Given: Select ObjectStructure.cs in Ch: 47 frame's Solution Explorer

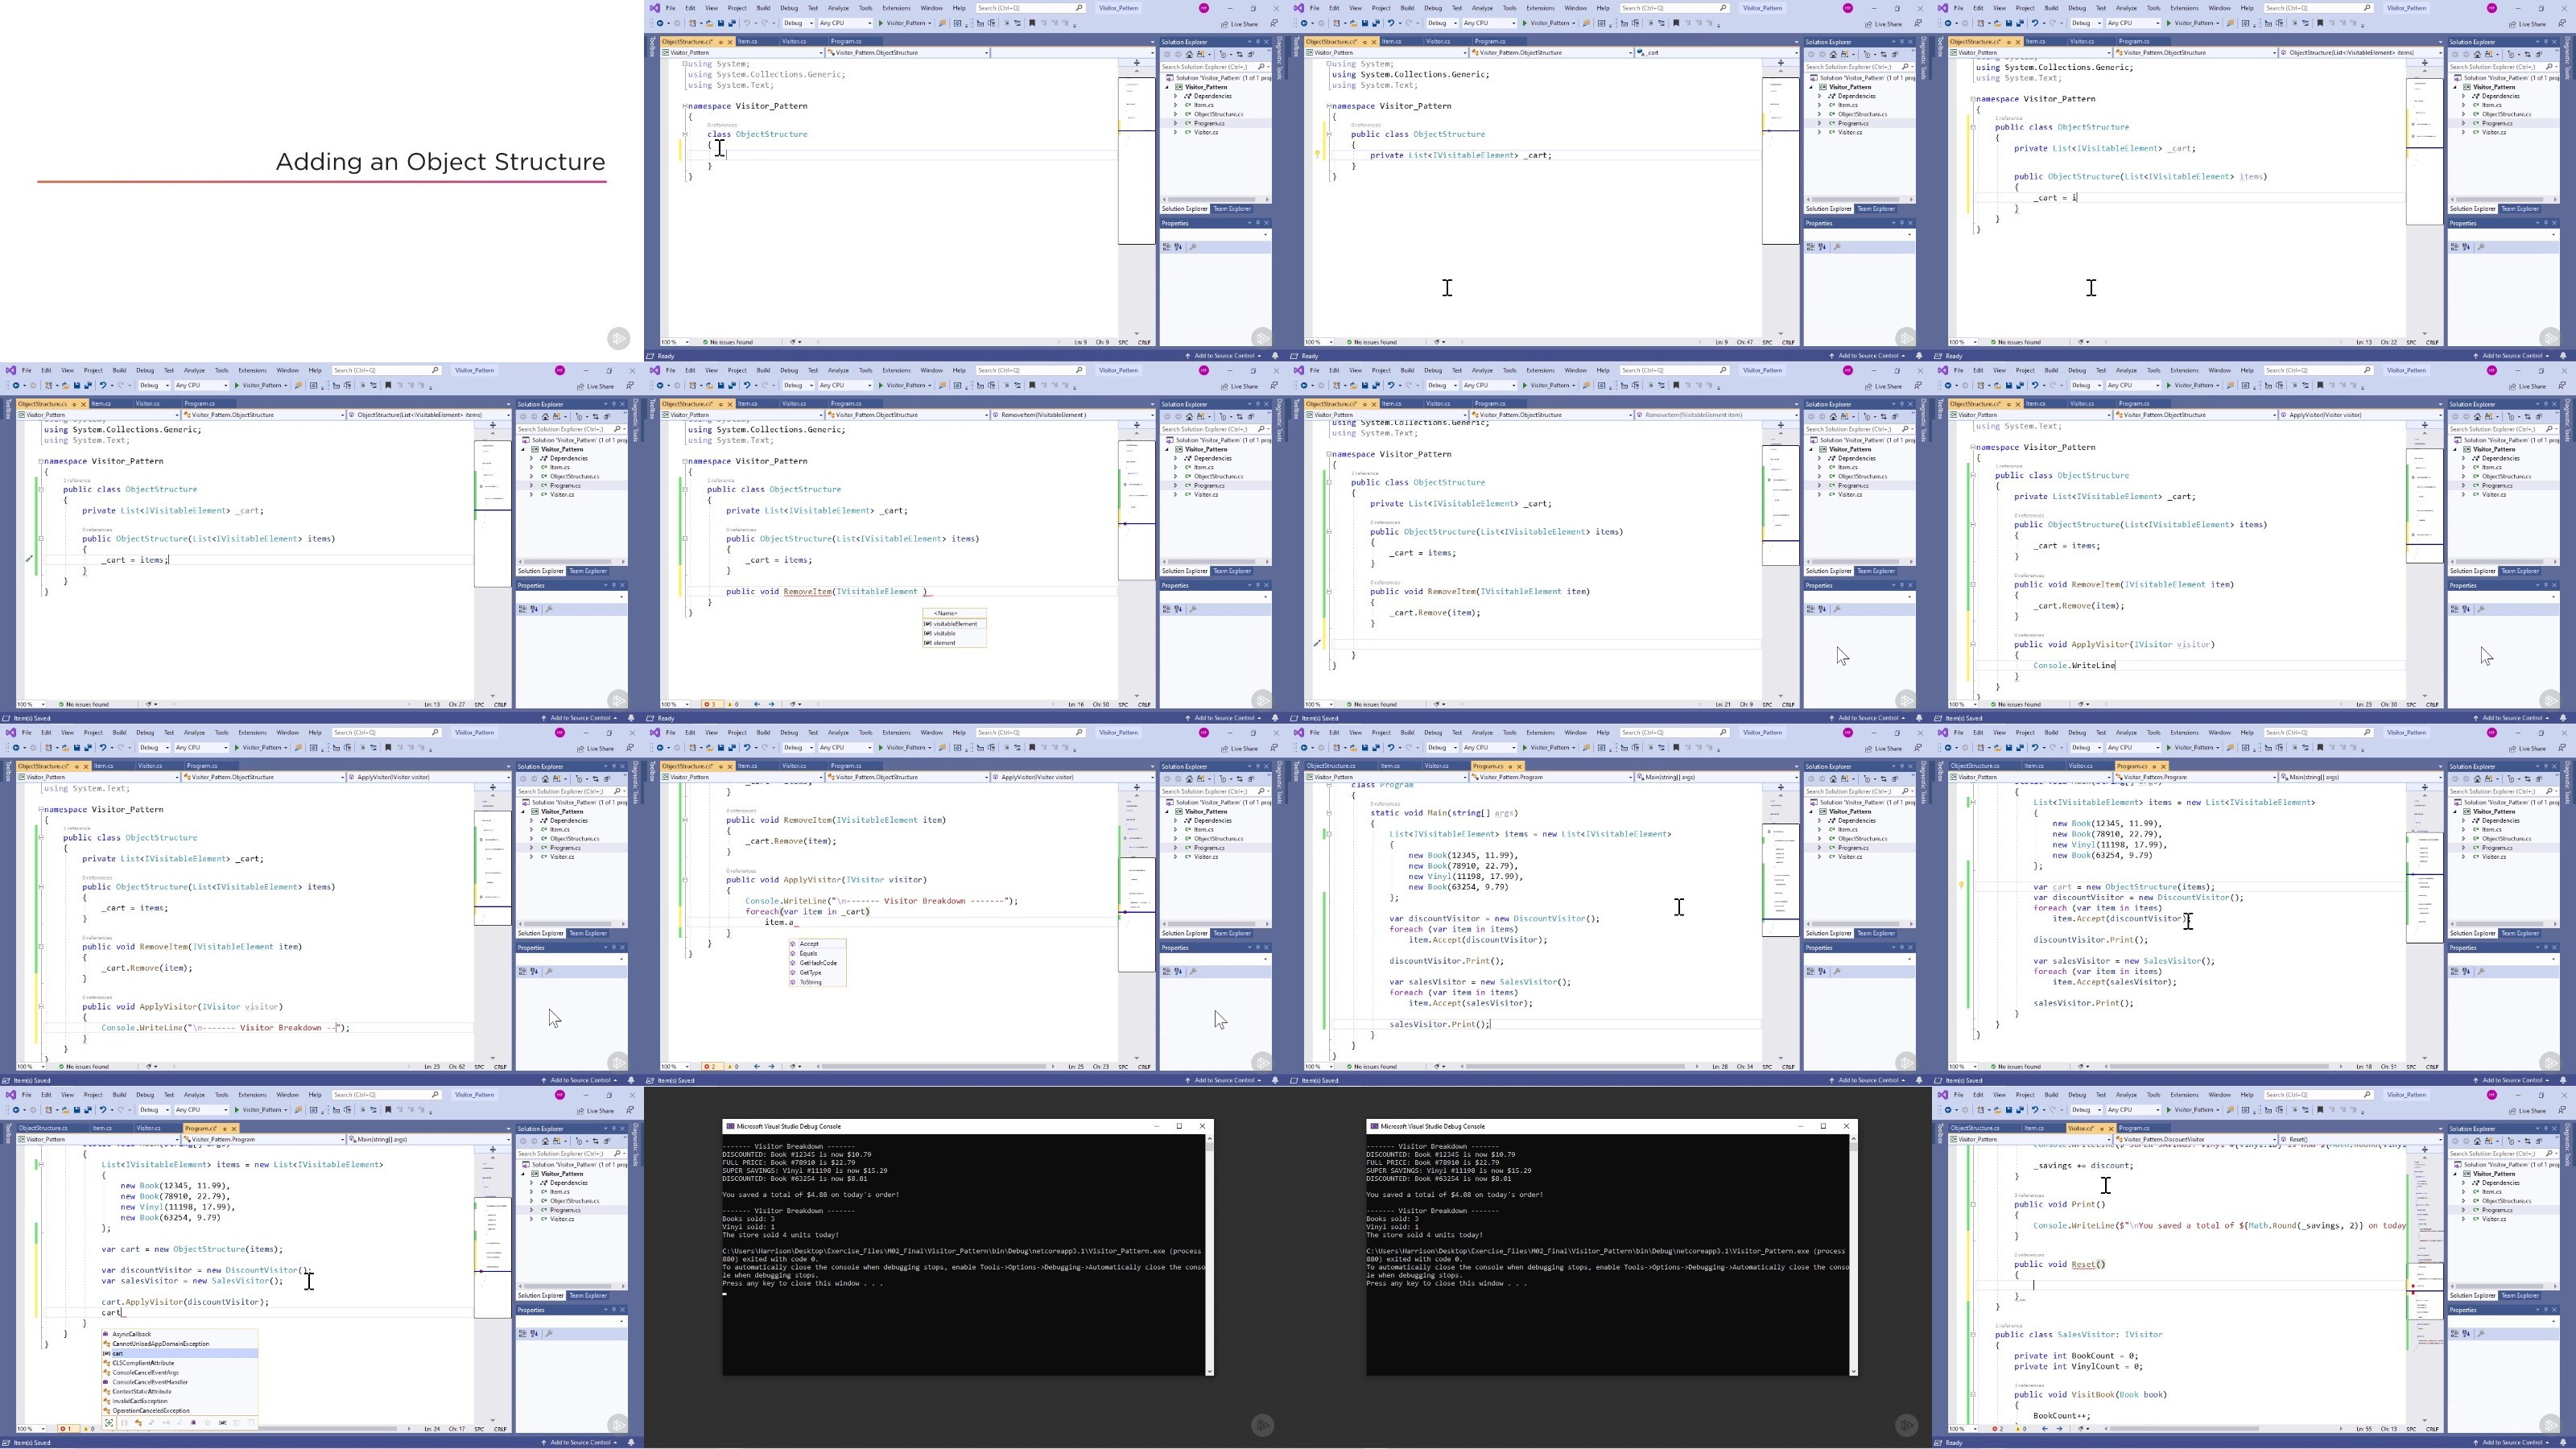Looking at the screenshot, I should (1864, 114).
